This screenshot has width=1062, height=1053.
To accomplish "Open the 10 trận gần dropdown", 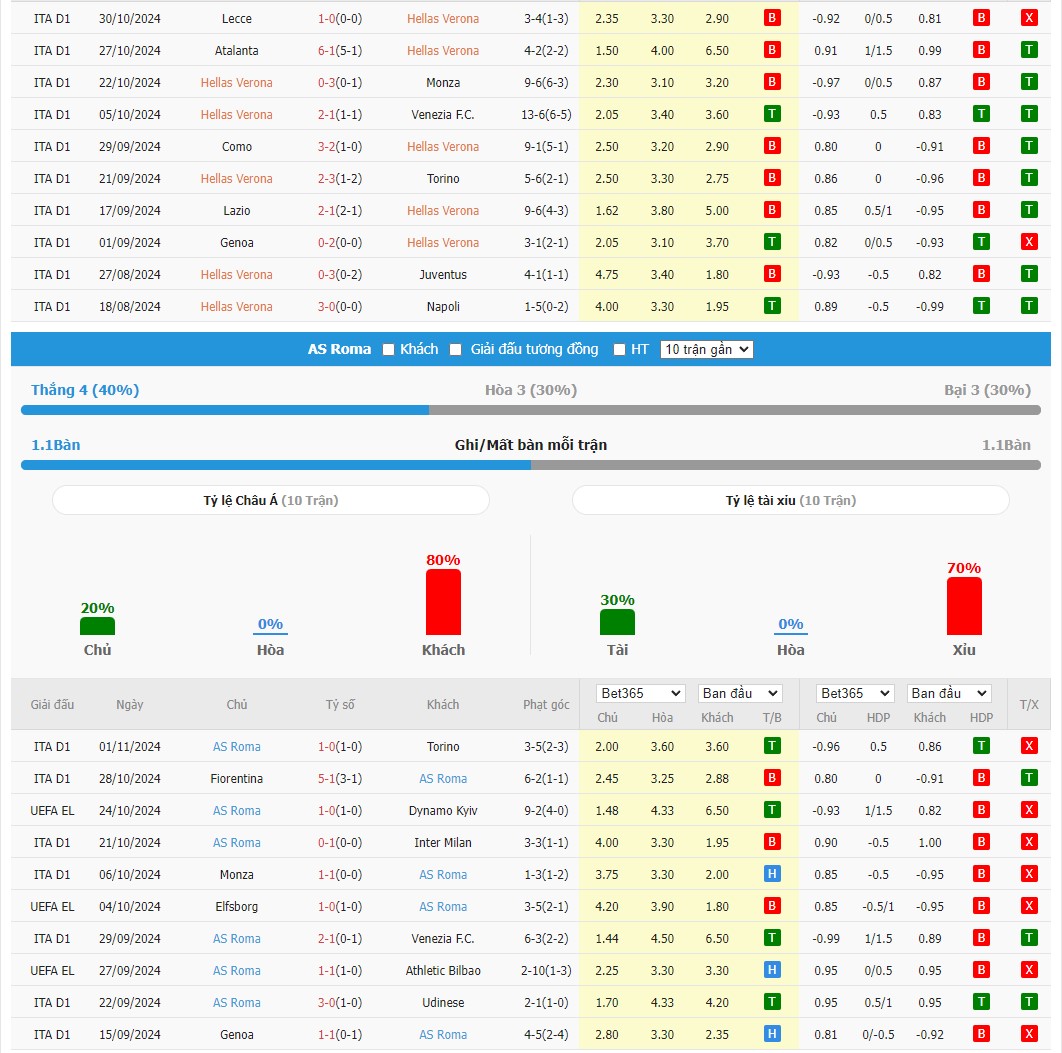I will pyautogui.click(x=706, y=349).
